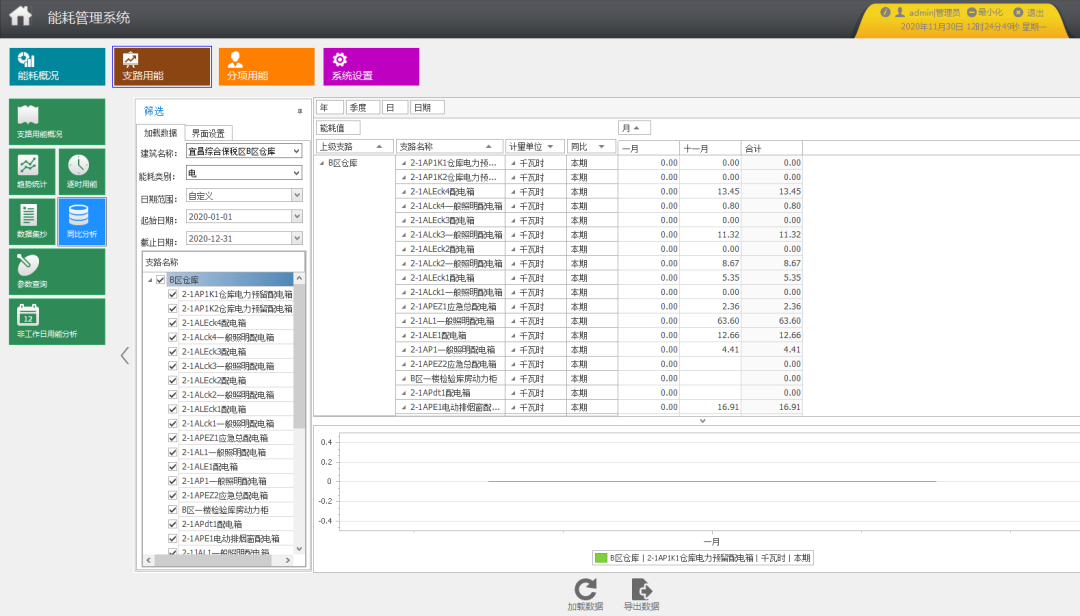This screenshot has height=616, width=1080.
Task: Open 分项用能 itemized energy module
Action: point(267,67)
